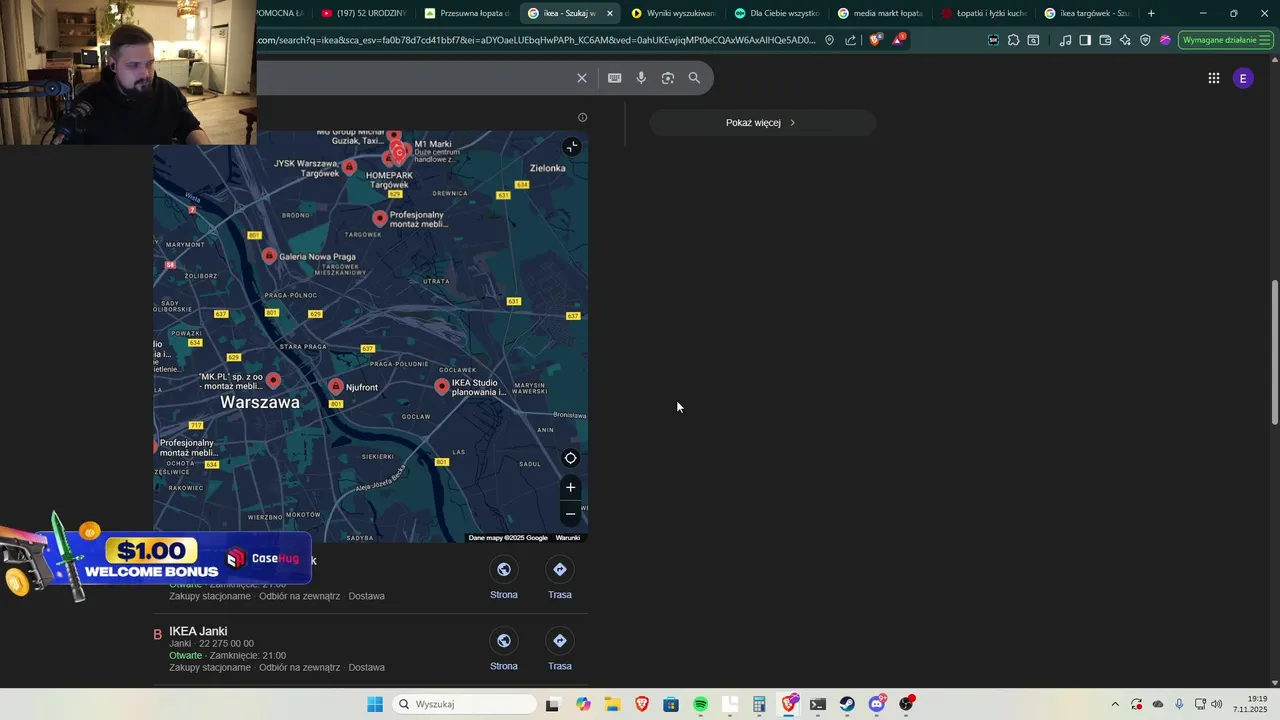Open a new browser tab
This screenshot has height=720, width=1280.
pos(1151,13)
